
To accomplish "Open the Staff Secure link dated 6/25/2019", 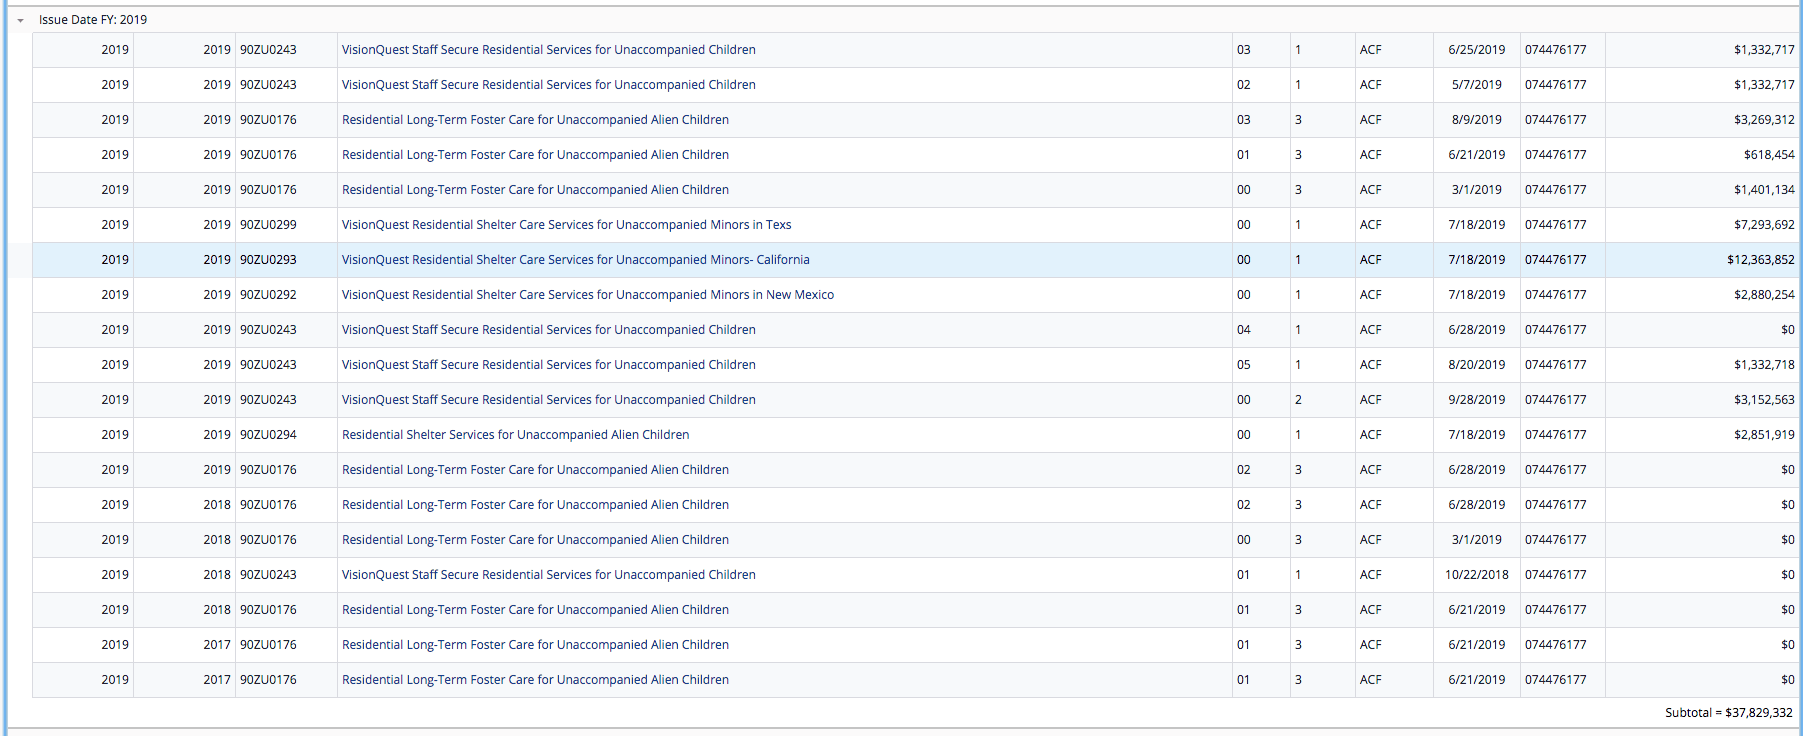I will click(x=549, y=50).
